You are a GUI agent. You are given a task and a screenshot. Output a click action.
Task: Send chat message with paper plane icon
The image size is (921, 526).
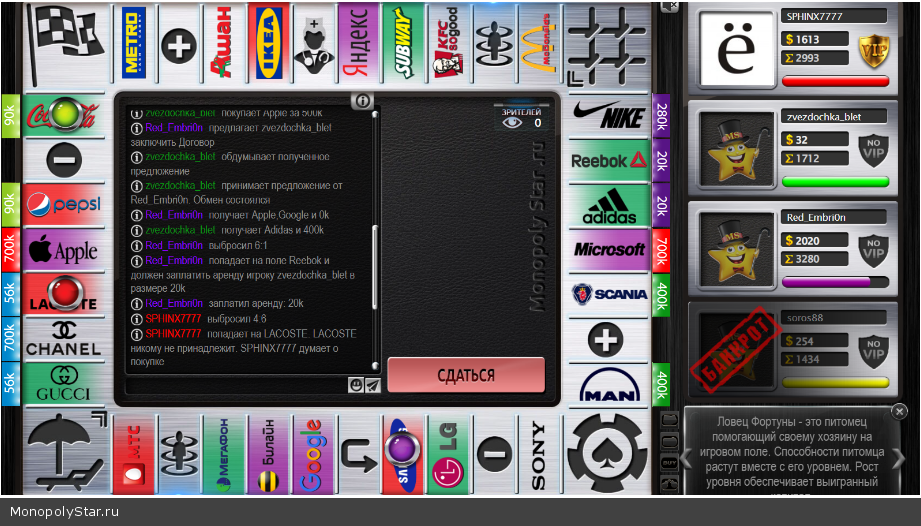point(373,385)
